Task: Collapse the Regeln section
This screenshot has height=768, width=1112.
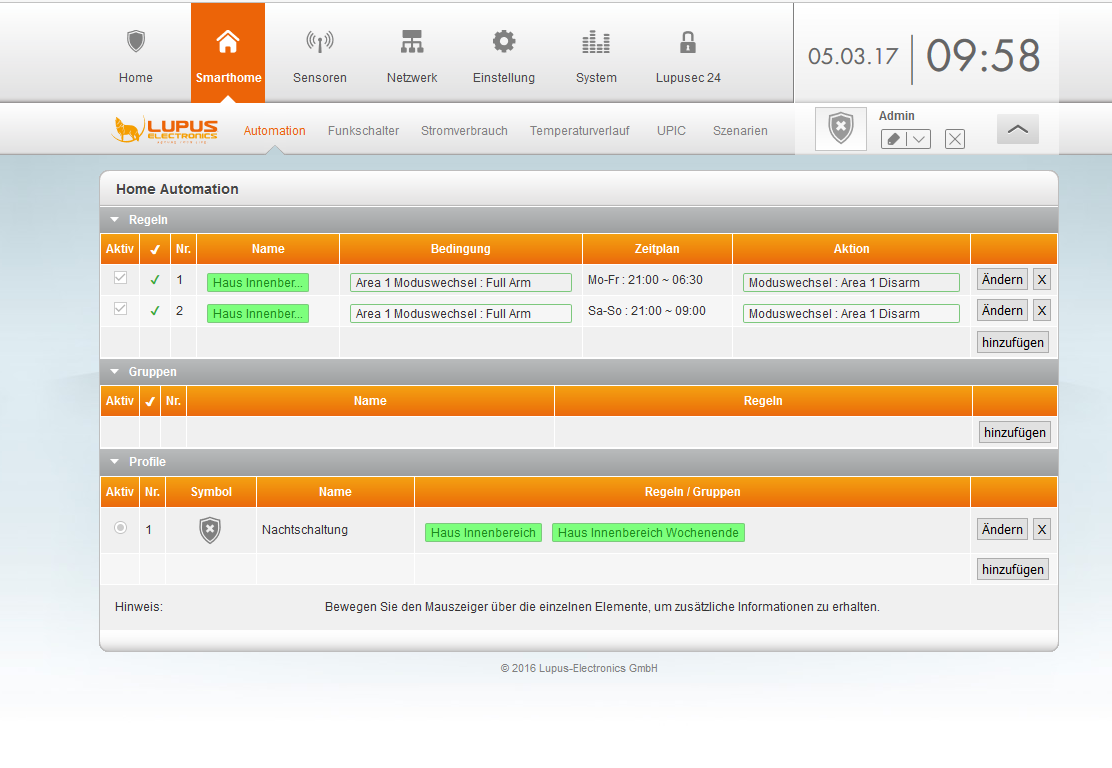Action: (x=115, y=220)
